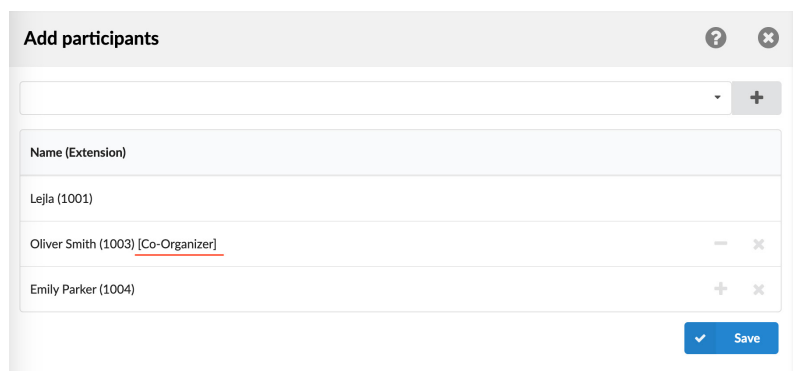The height and width of the screenshot is (382, 804).
Task: Close the Add participants dialog
Action: pos(768,38)
